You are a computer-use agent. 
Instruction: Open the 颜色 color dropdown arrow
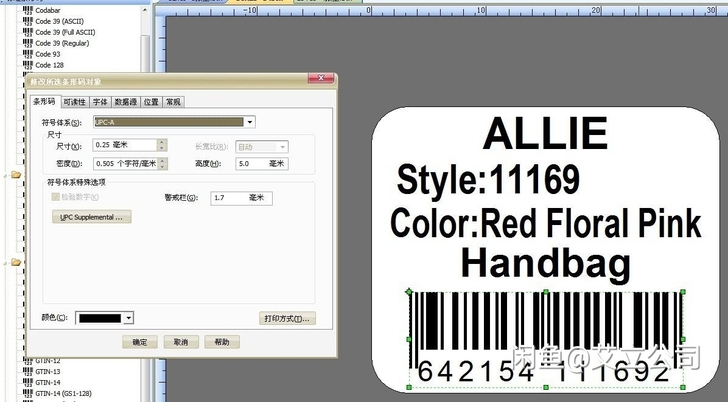pyautogui.click(x=129, y=318)
